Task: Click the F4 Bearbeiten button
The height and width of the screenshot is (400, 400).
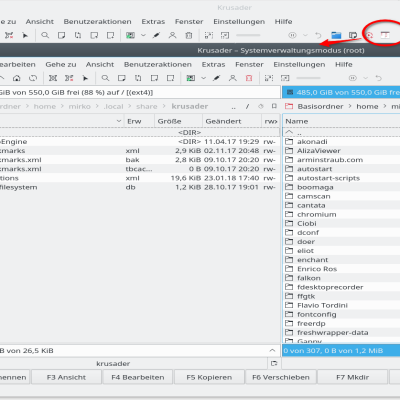Action: pyautogui.click(x=138, y=377)
